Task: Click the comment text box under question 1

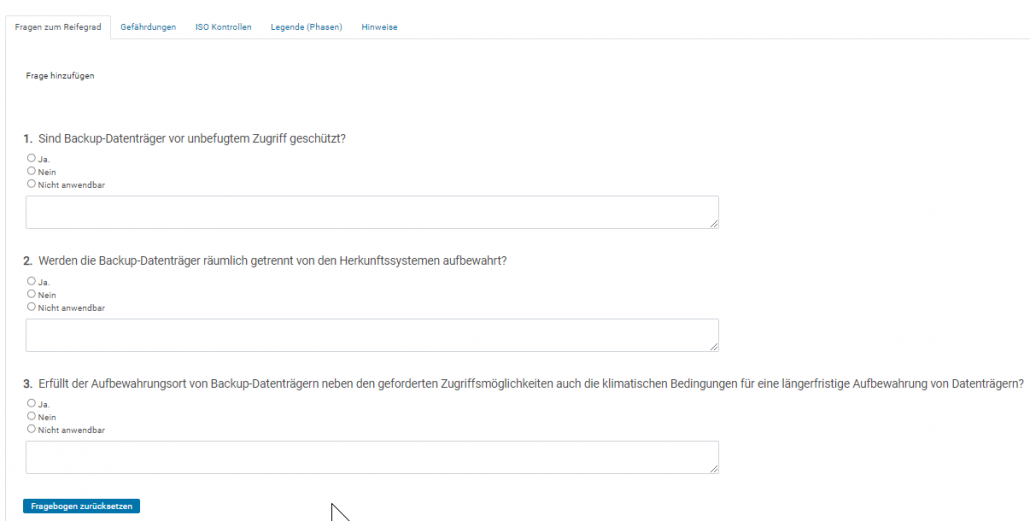Action: (x=371, y=212)
